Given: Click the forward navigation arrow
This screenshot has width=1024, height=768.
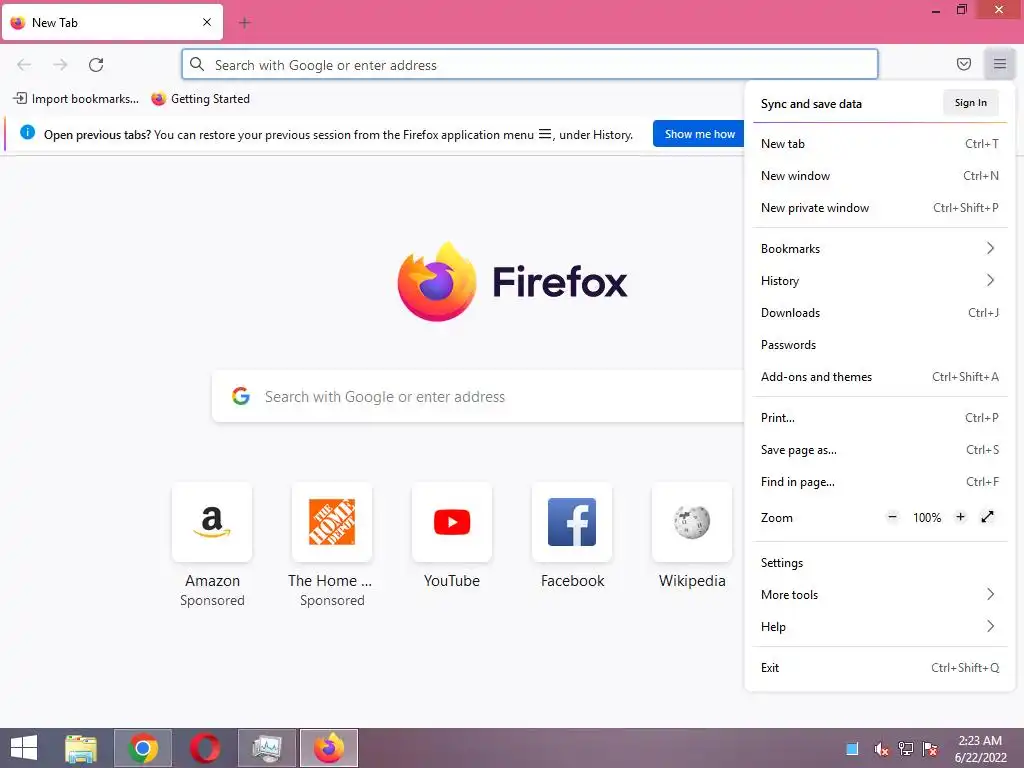Looking at the screenshot, I should (x=60, y=65).
